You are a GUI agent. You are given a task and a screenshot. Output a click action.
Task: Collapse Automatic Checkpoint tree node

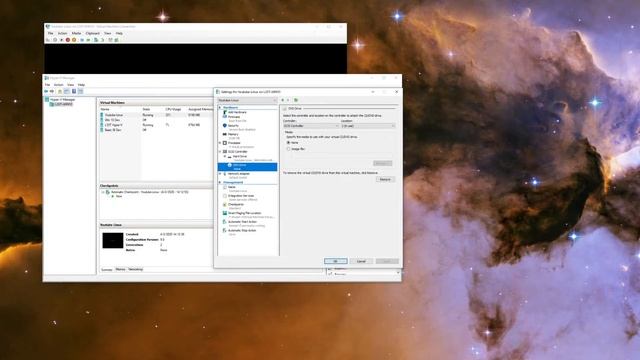tap(103, 192)
